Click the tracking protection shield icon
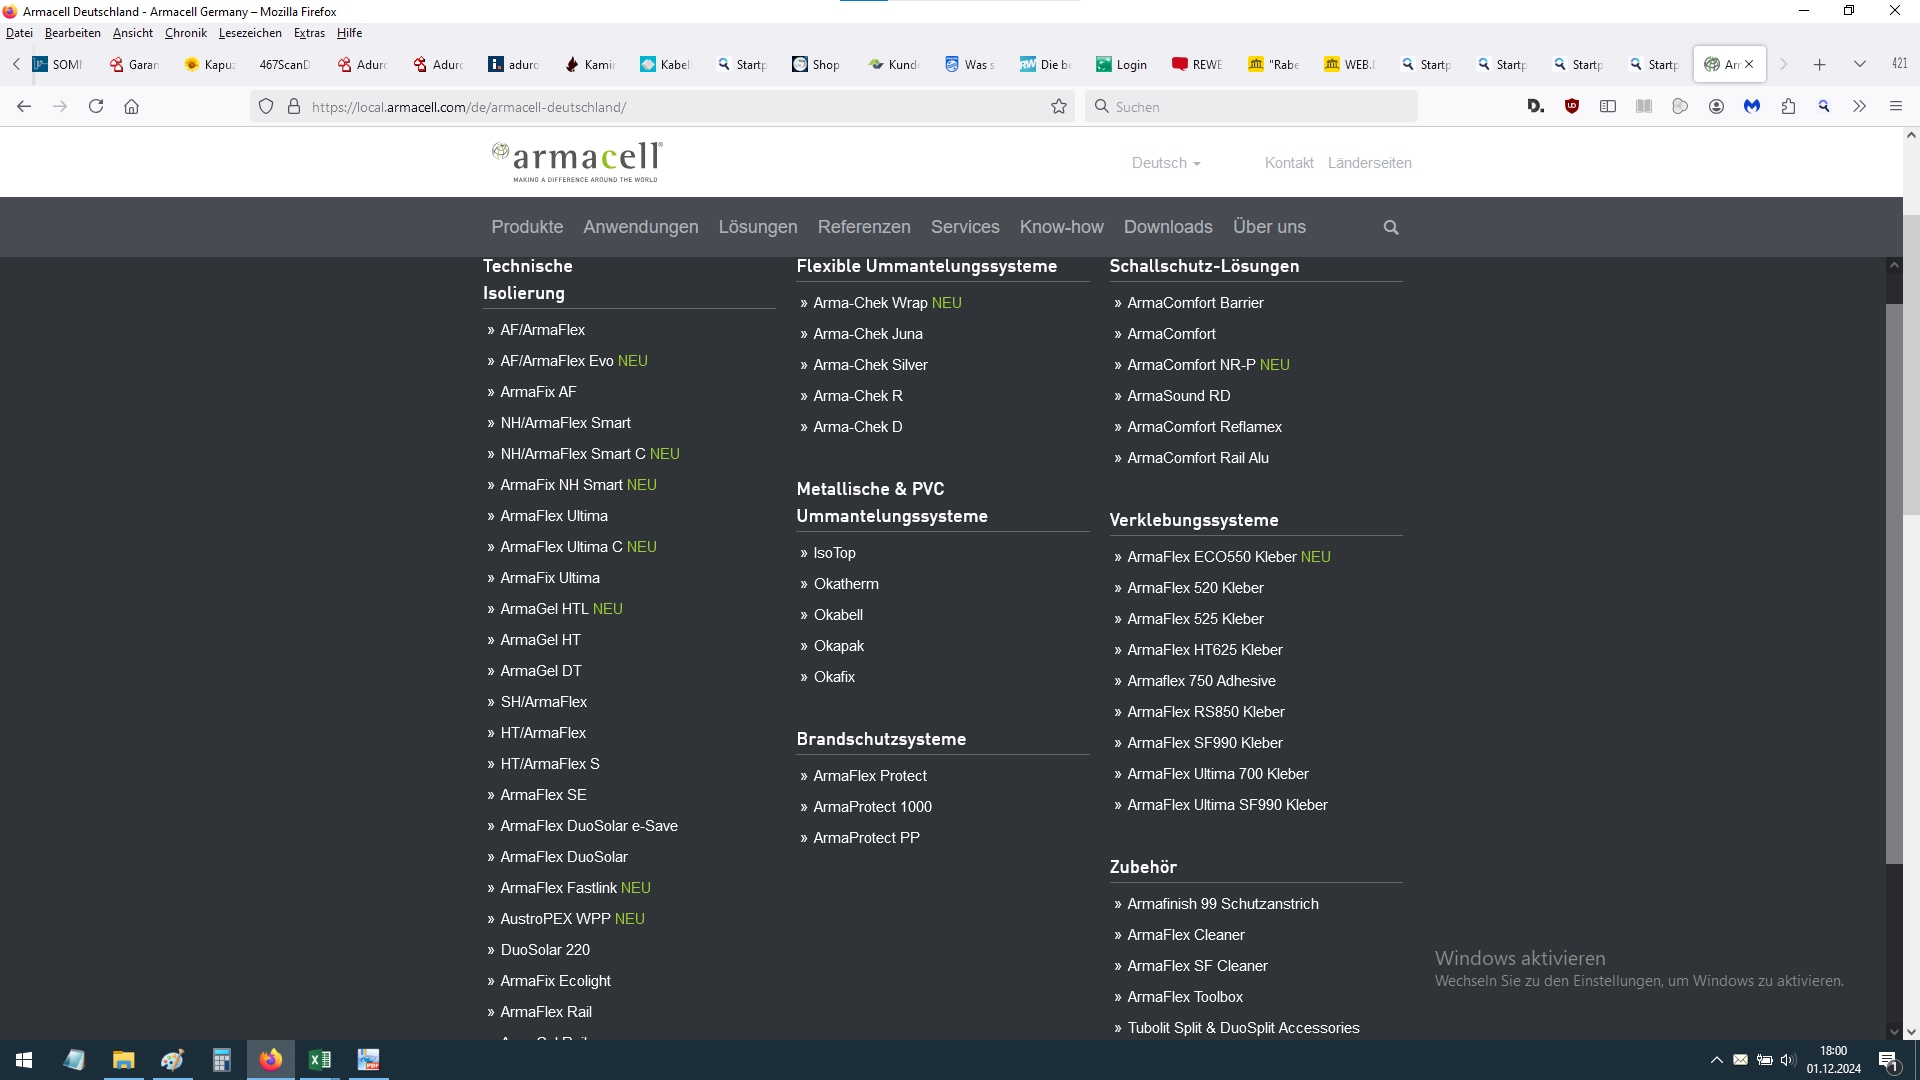 tap(266, 106)
